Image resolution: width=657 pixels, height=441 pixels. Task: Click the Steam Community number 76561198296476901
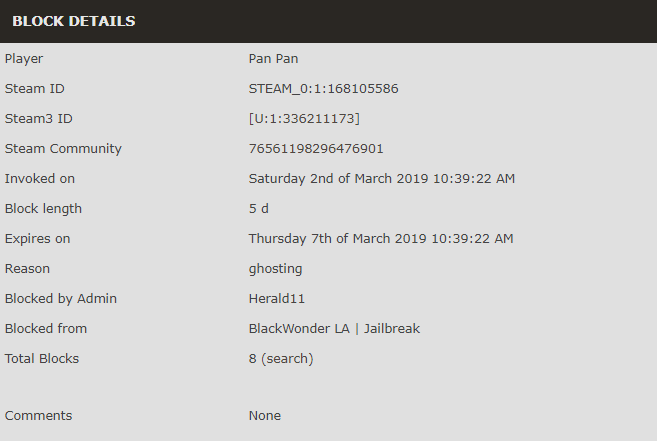point(316,149)
